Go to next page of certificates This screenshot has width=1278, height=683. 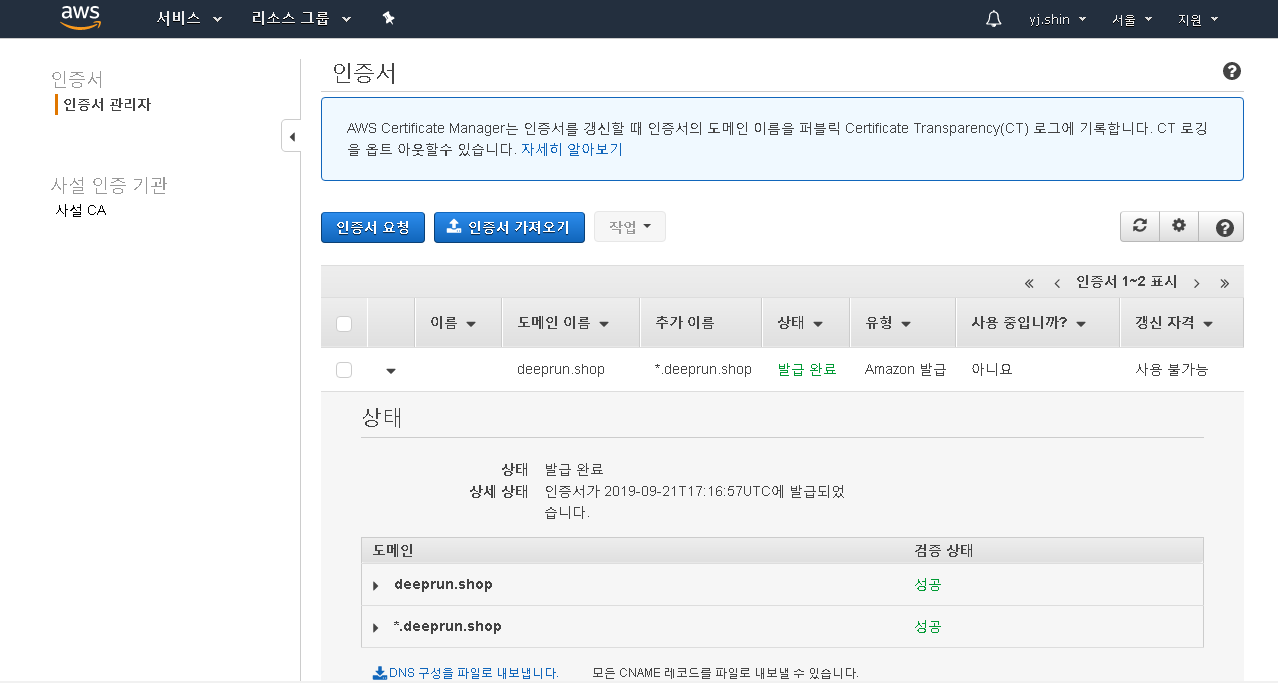1196,283
